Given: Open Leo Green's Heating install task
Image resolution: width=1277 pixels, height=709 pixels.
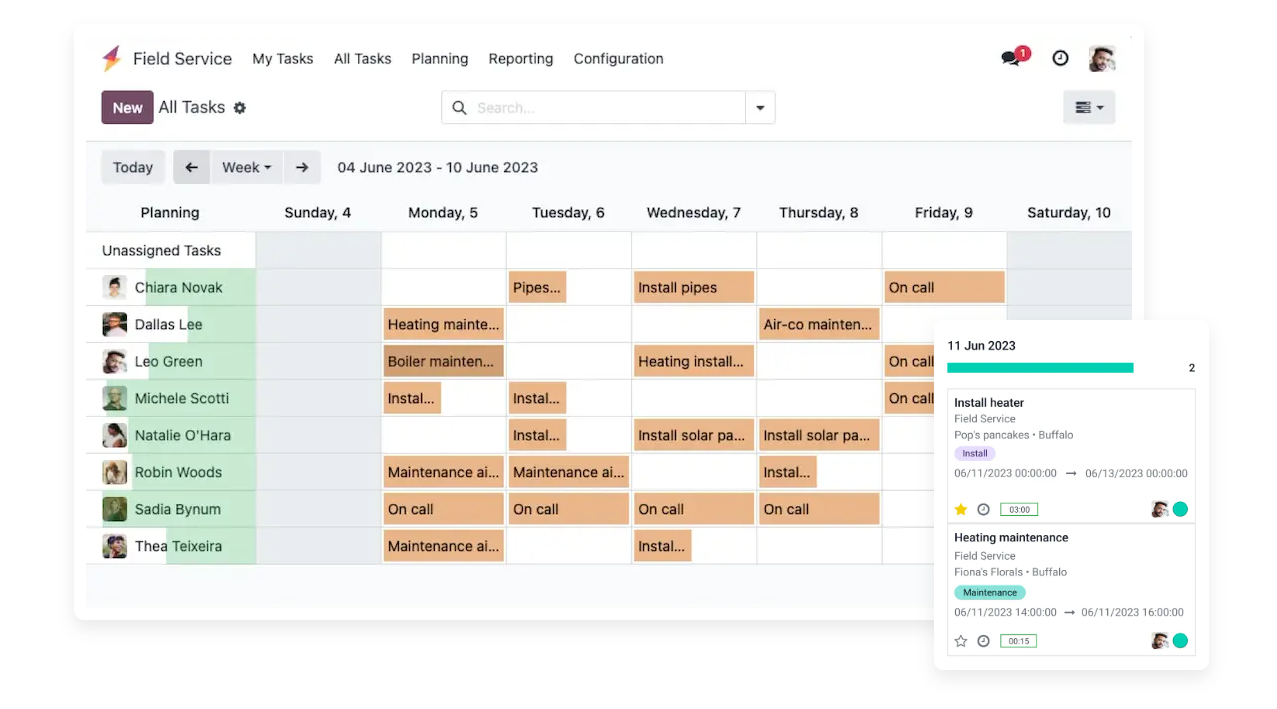Looking at the screenshot, I should click(694, 361).
